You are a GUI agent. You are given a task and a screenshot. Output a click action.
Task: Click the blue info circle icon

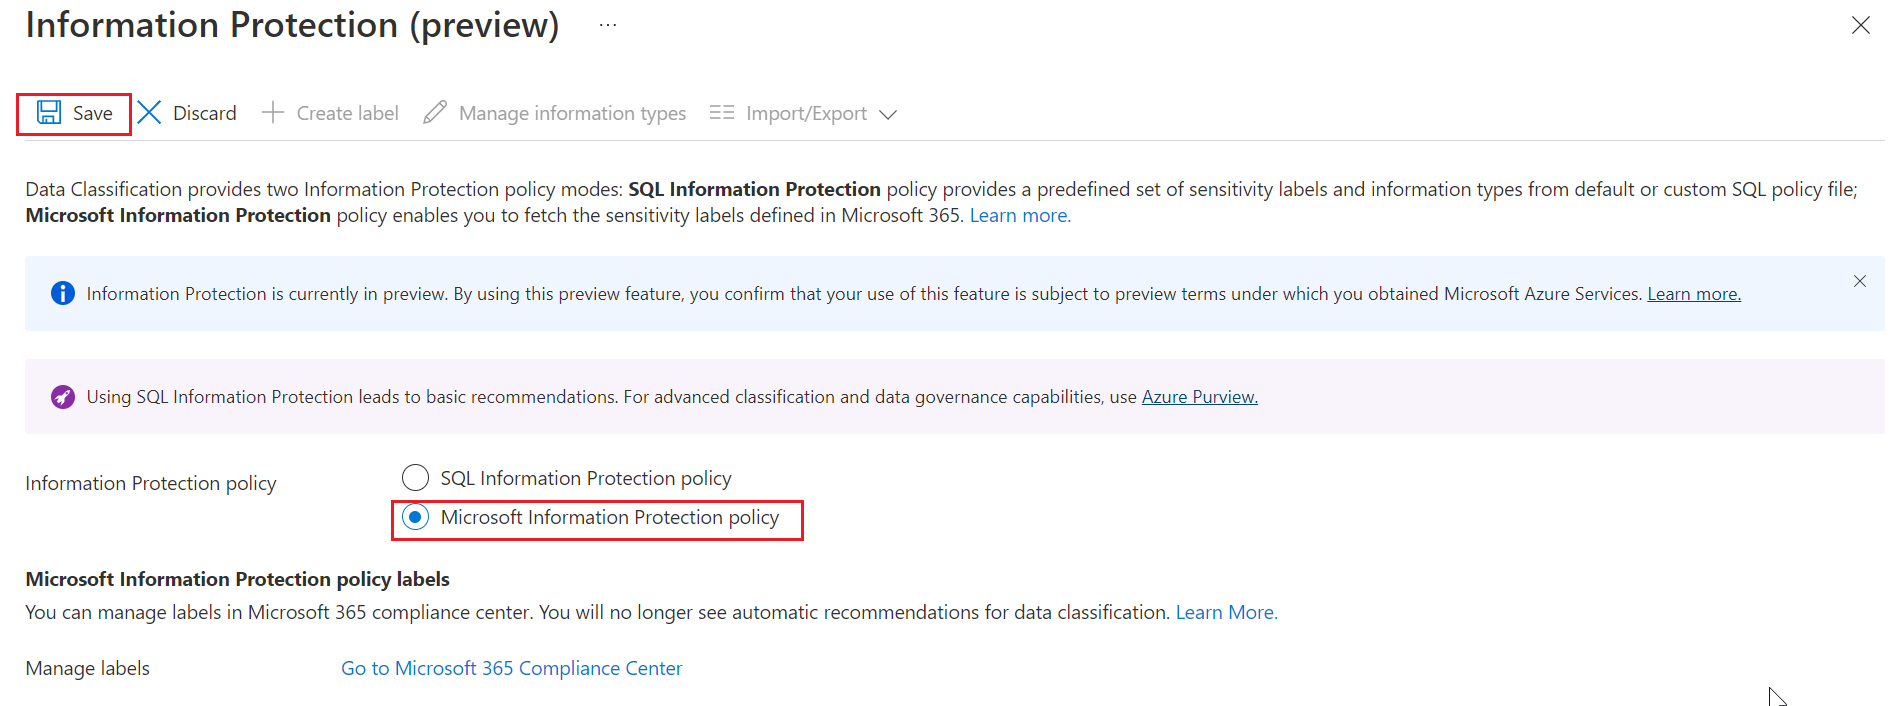tap(63, 293)
